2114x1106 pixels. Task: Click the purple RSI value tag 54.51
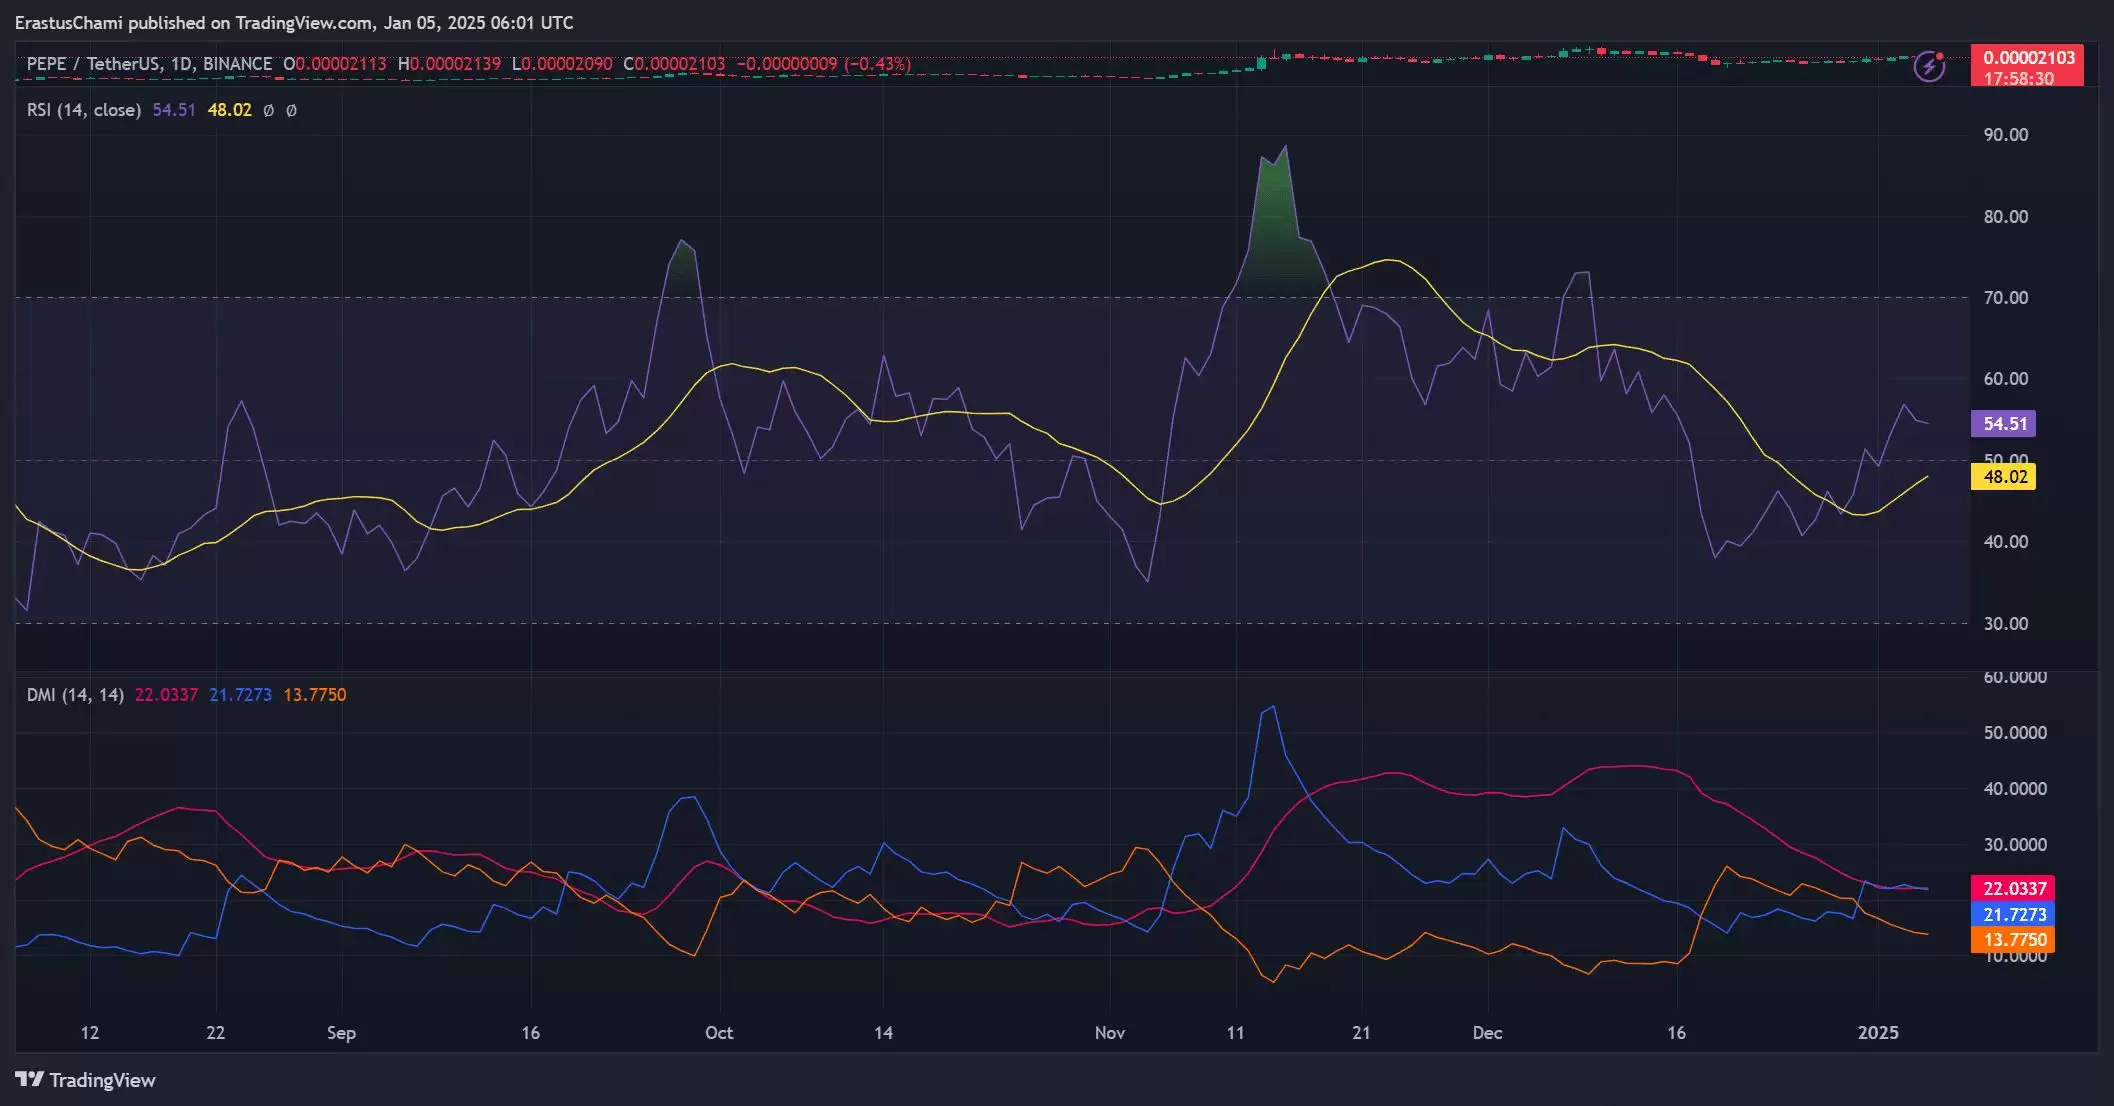(x=2003, y=424)
